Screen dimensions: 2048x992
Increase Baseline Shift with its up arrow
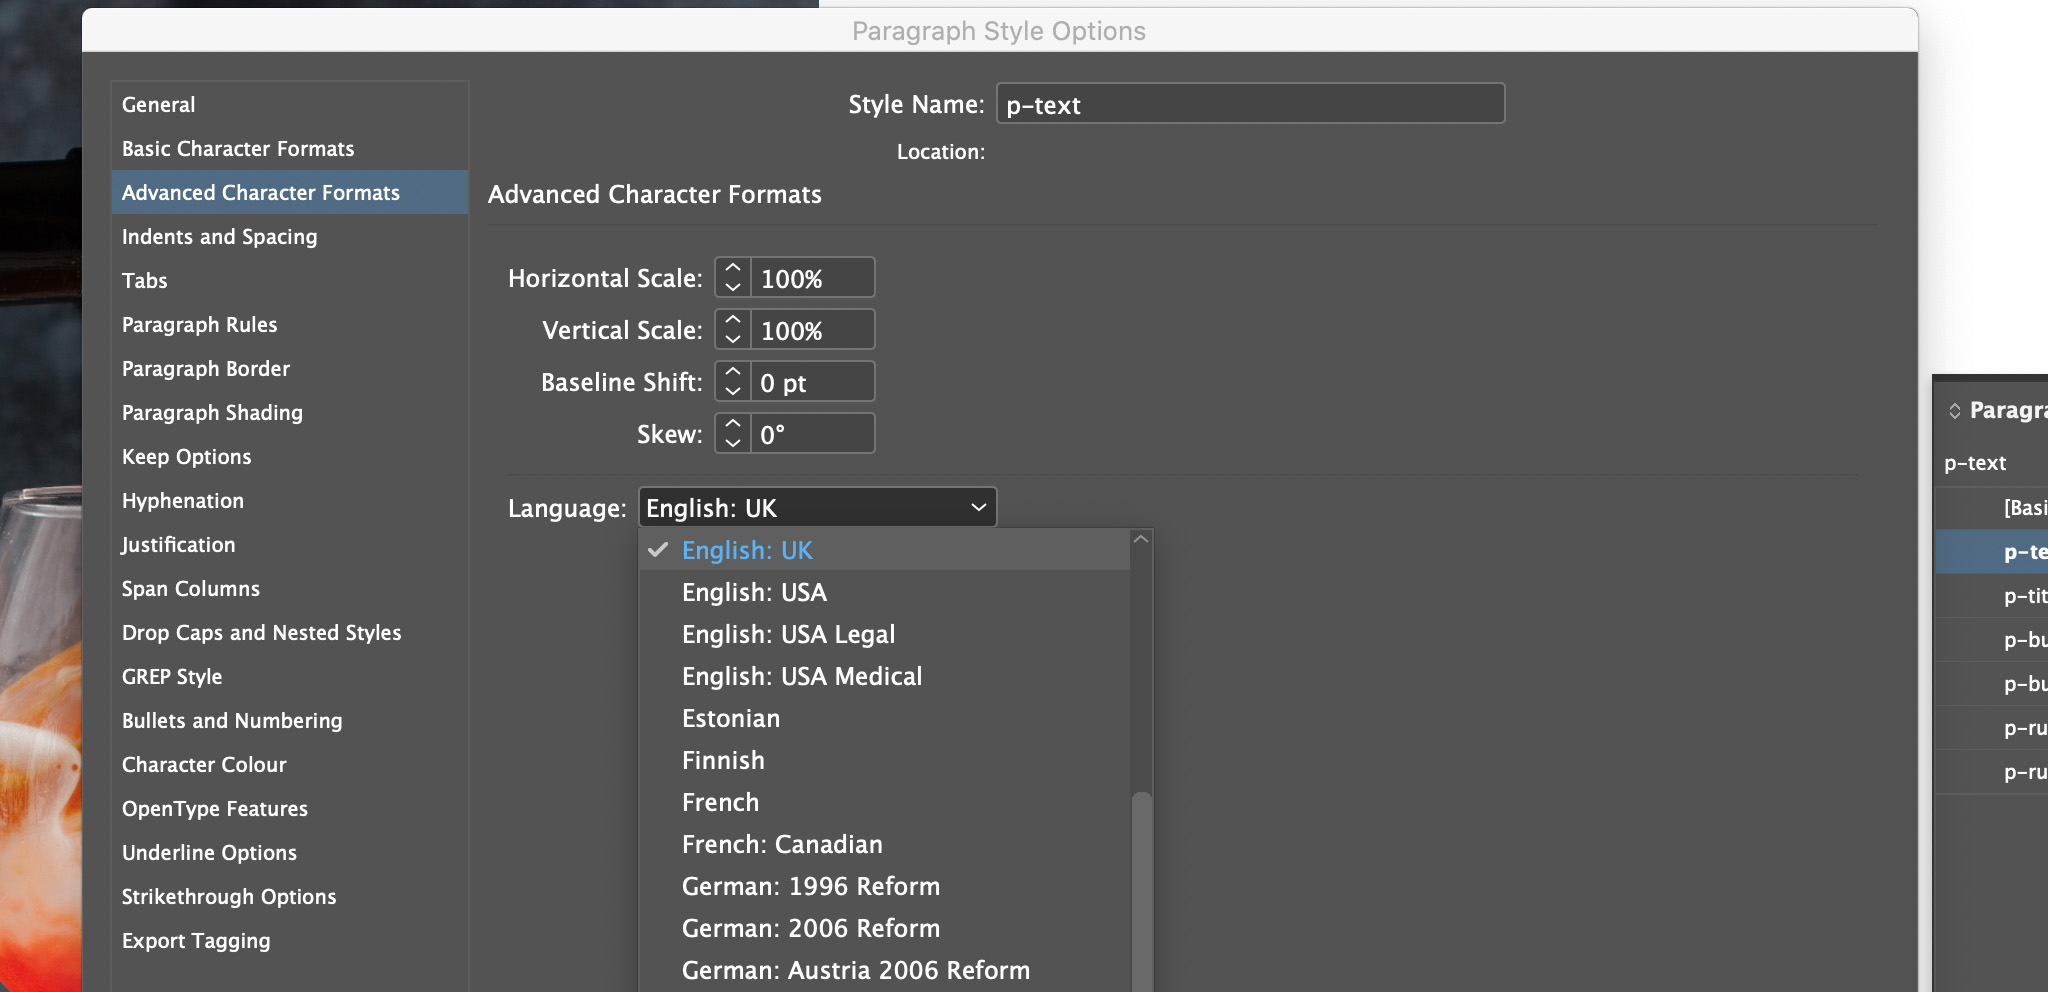[733, 372]
